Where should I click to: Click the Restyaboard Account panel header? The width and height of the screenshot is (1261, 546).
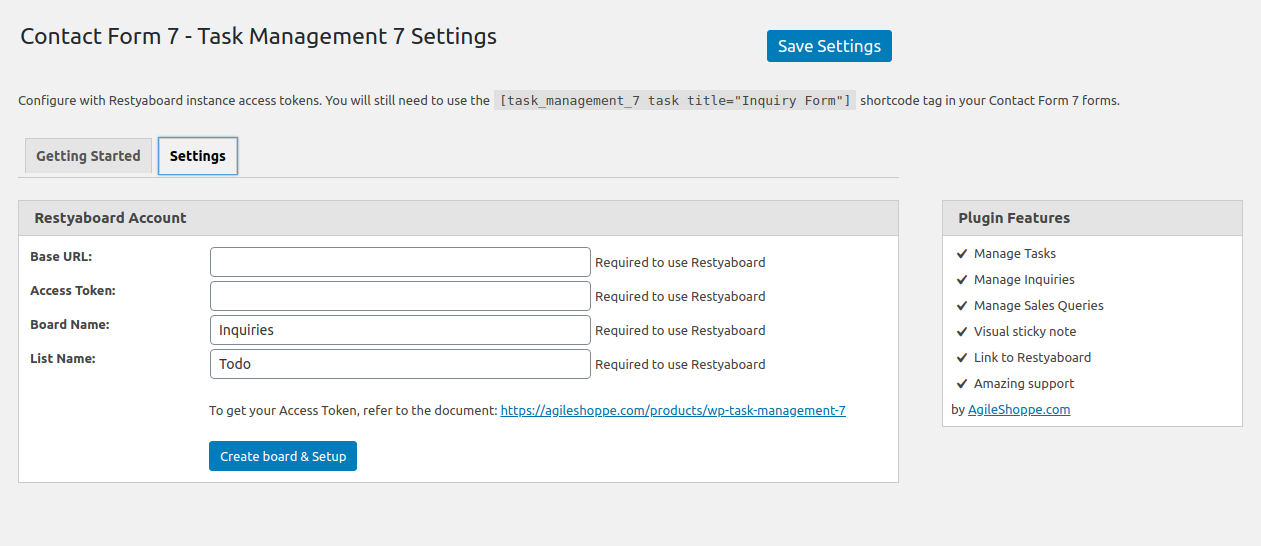click(458, 218)
